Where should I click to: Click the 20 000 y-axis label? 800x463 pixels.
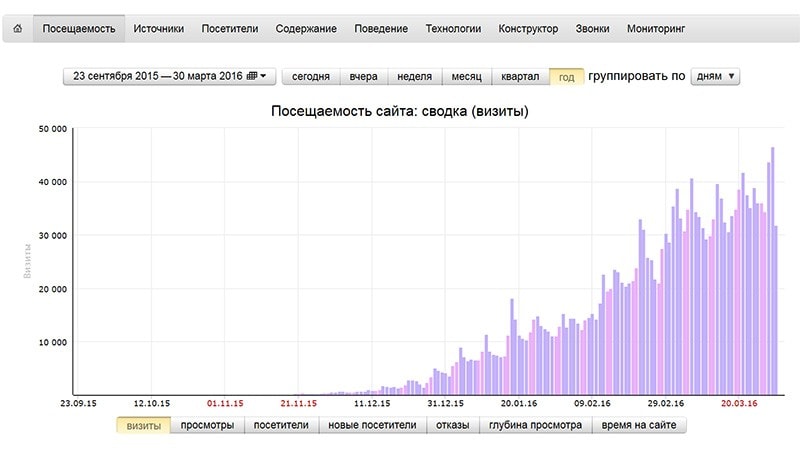pos(53,289)
